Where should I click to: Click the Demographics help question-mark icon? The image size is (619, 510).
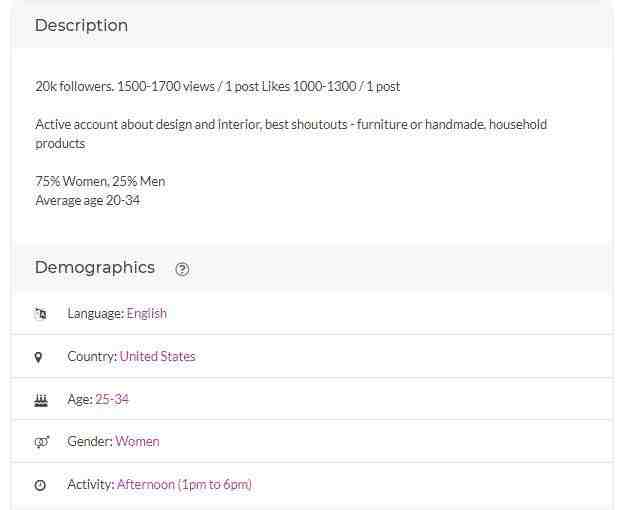coord(182,269)
